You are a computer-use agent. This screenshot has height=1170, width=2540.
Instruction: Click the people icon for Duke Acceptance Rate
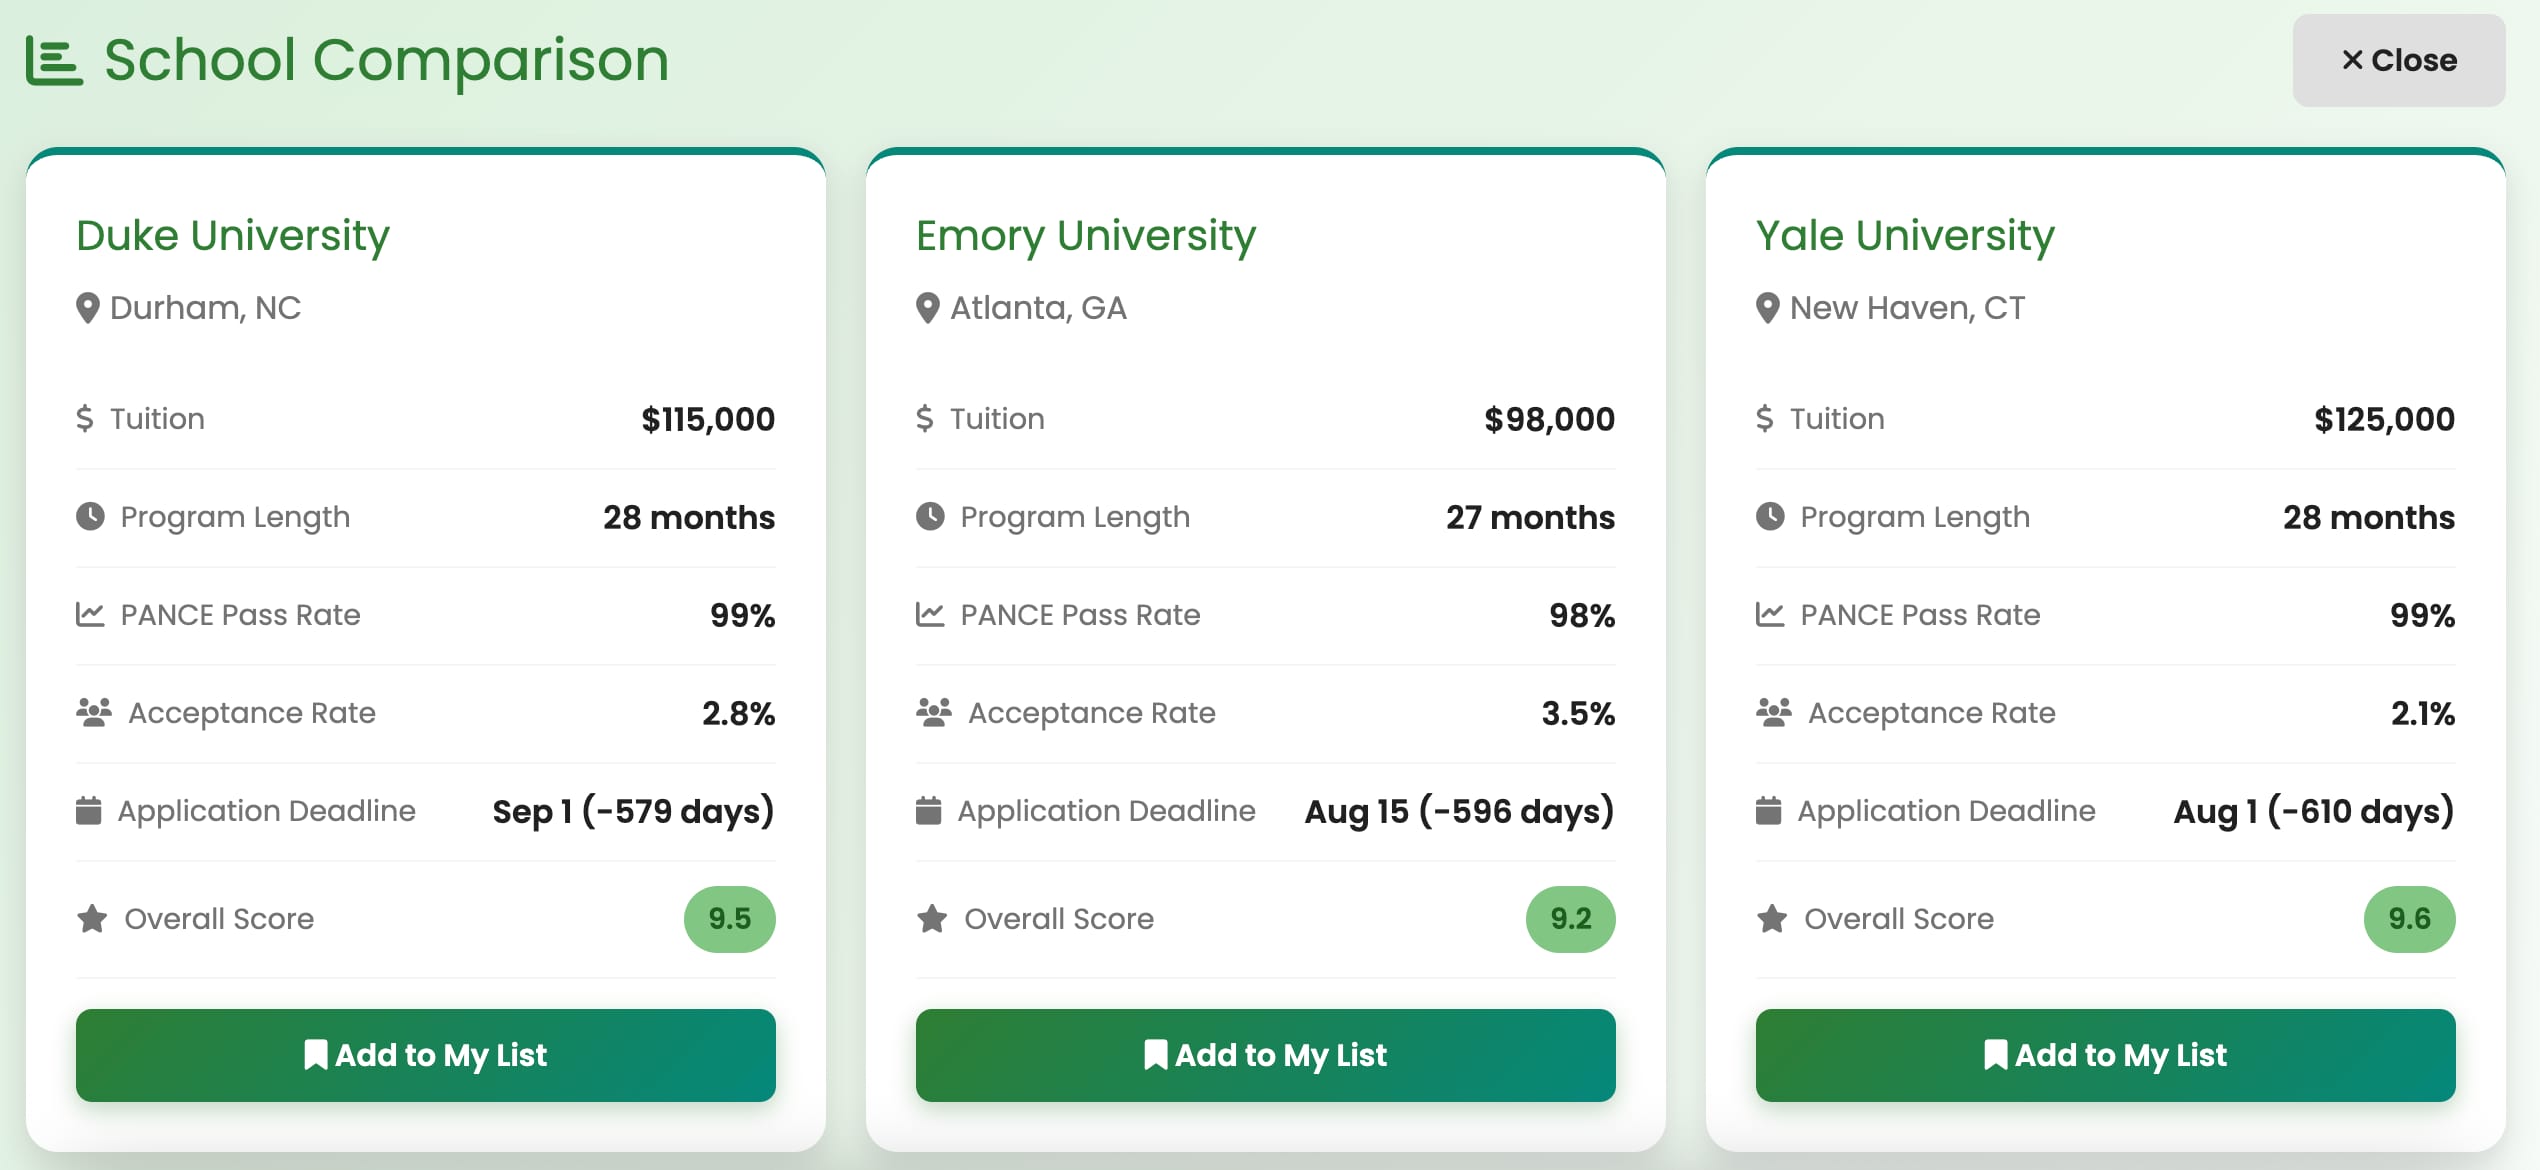[x=94, y=713]
